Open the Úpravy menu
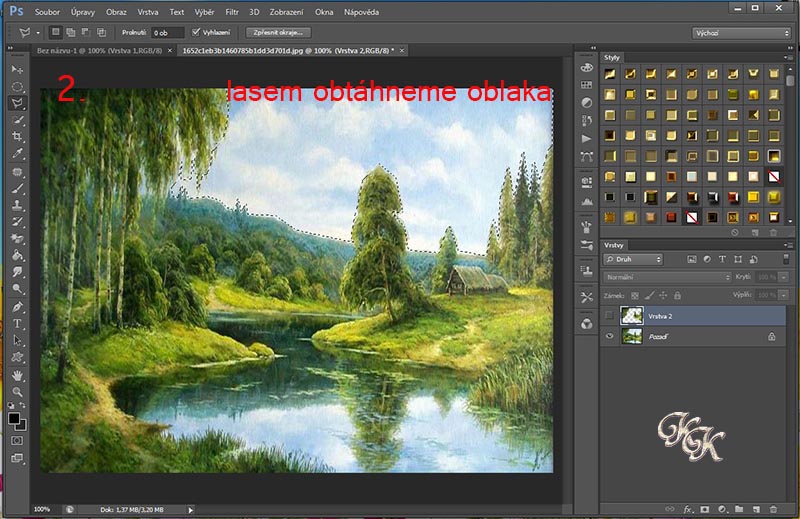This screenshot has height=519, width=800. [x=83, y=12]
